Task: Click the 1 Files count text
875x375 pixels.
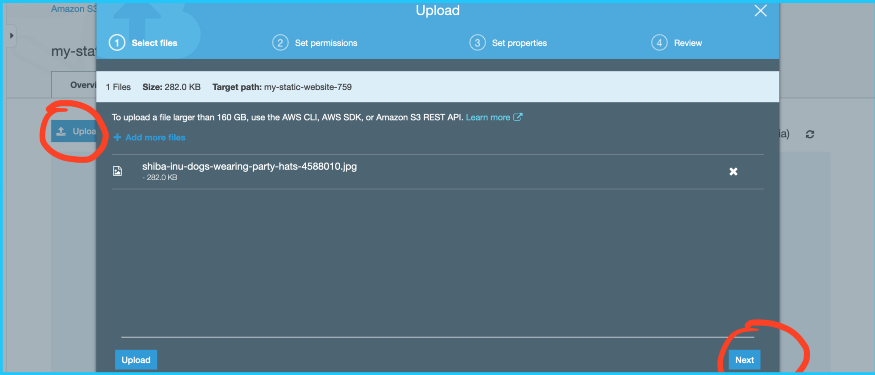Action: click(118, 87)
